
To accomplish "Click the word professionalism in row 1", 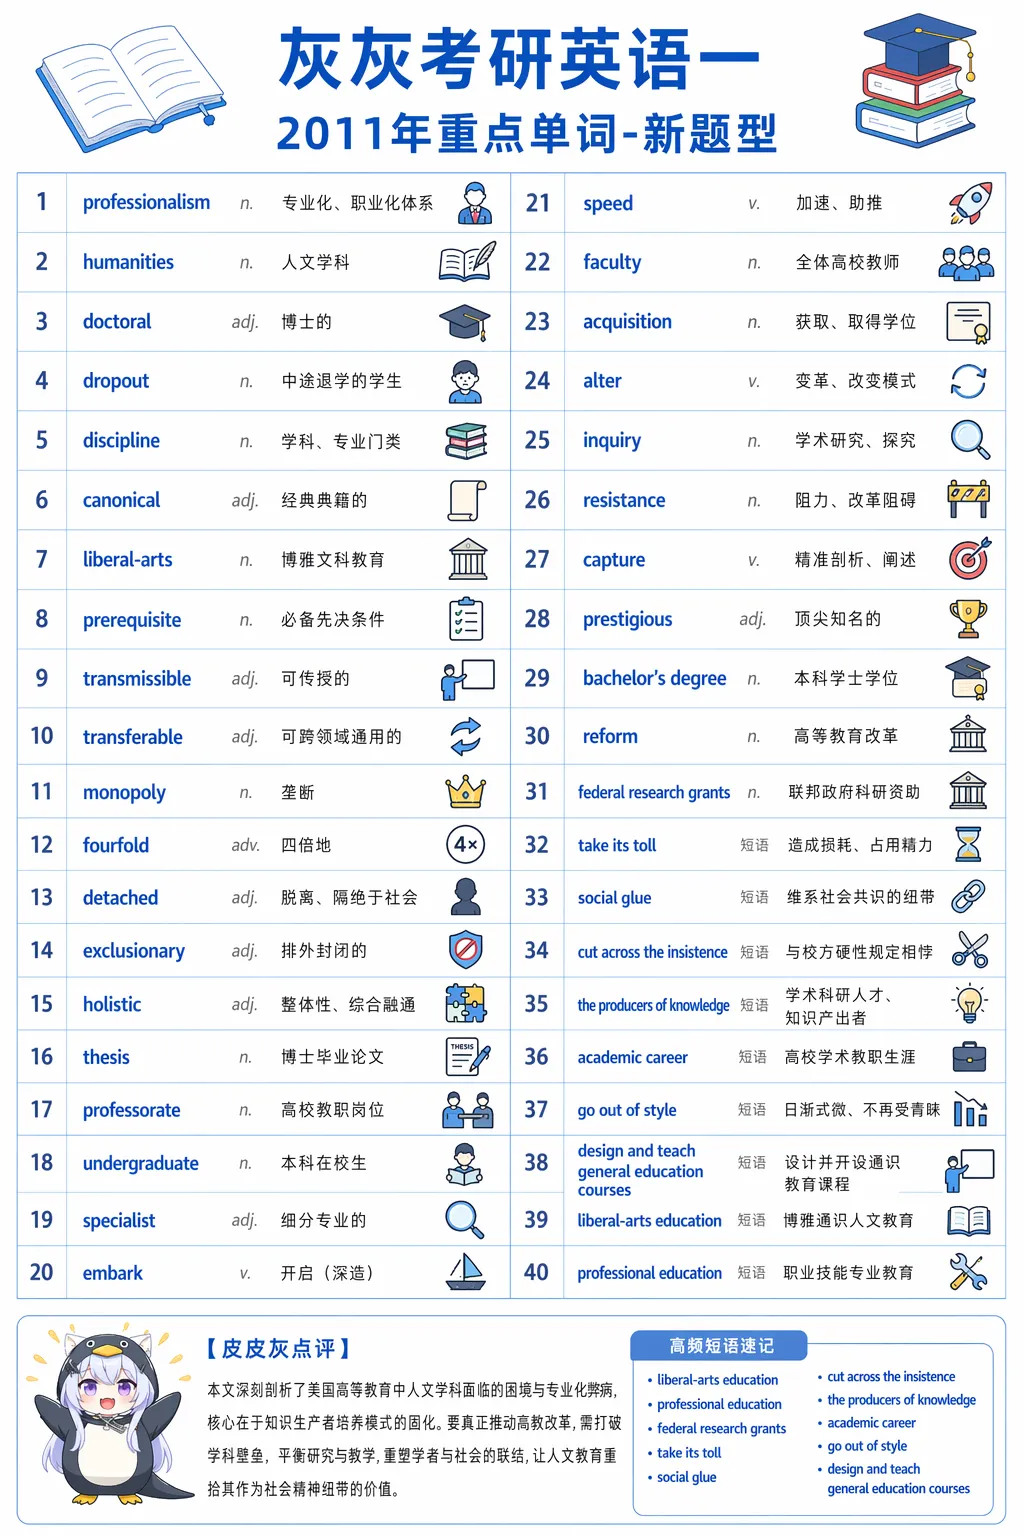I will point(146,202).
